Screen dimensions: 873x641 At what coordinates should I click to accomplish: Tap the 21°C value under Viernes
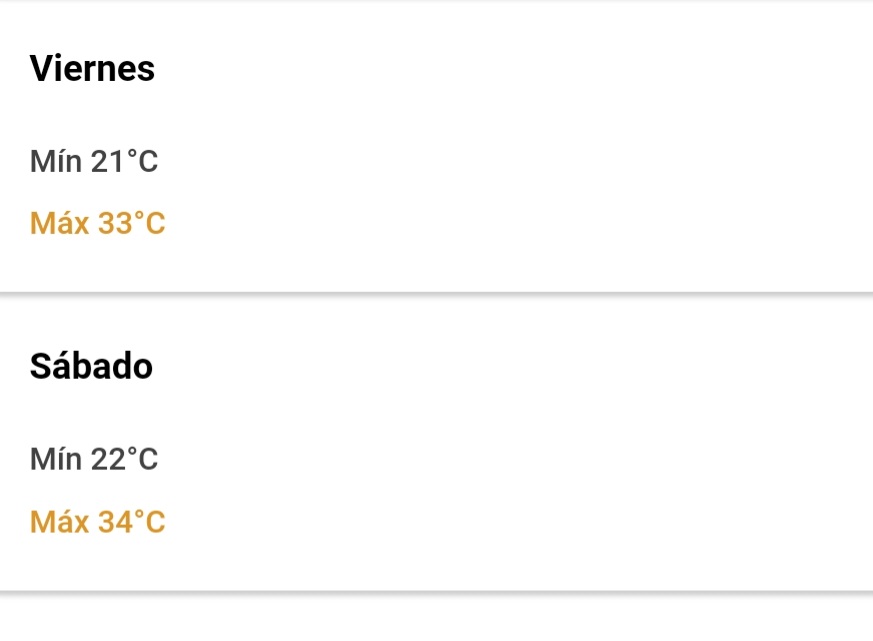pos(124,161)
